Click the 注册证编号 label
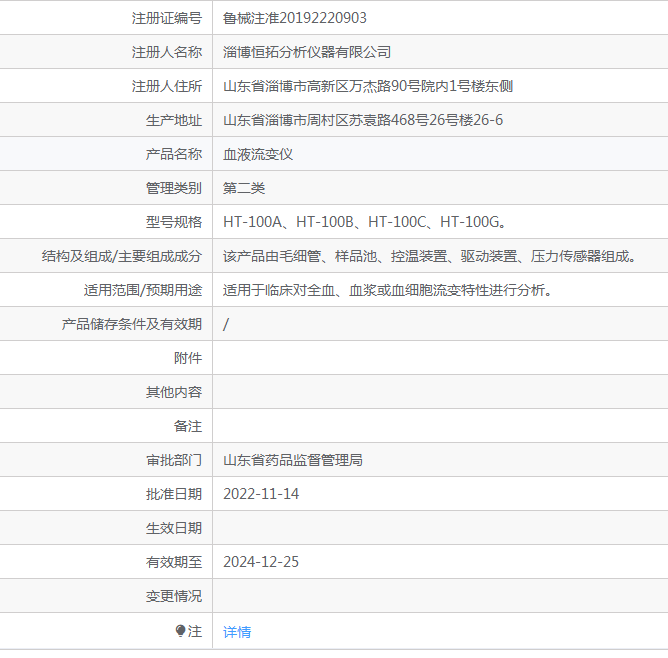The width and height of the screenshot is (668, 658). tap(167, 18)
